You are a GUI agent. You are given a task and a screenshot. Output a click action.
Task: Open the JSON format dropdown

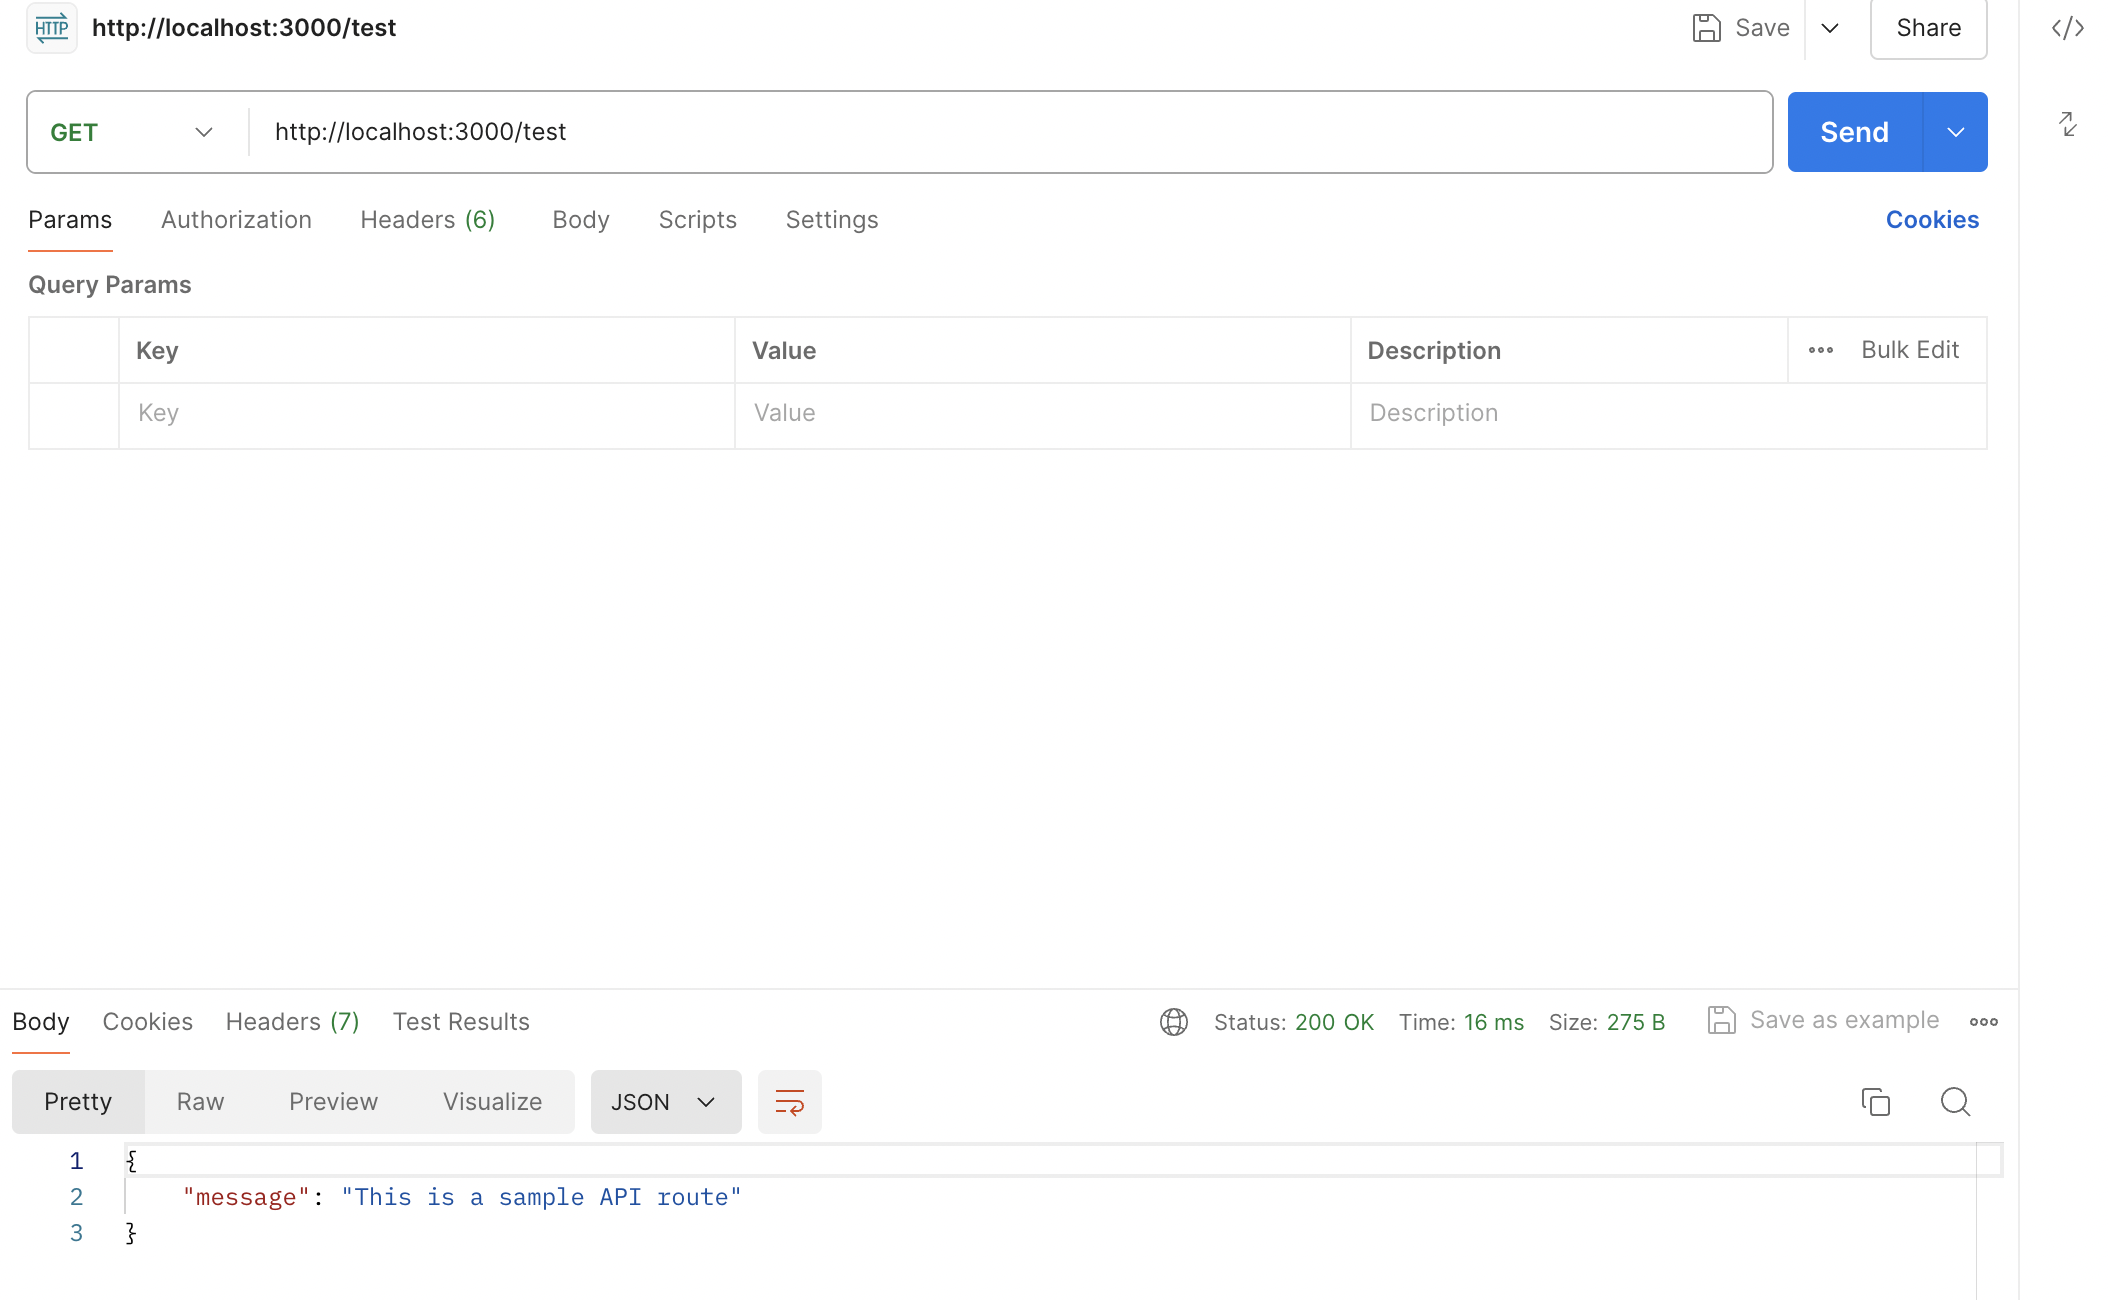(665, 1102)
